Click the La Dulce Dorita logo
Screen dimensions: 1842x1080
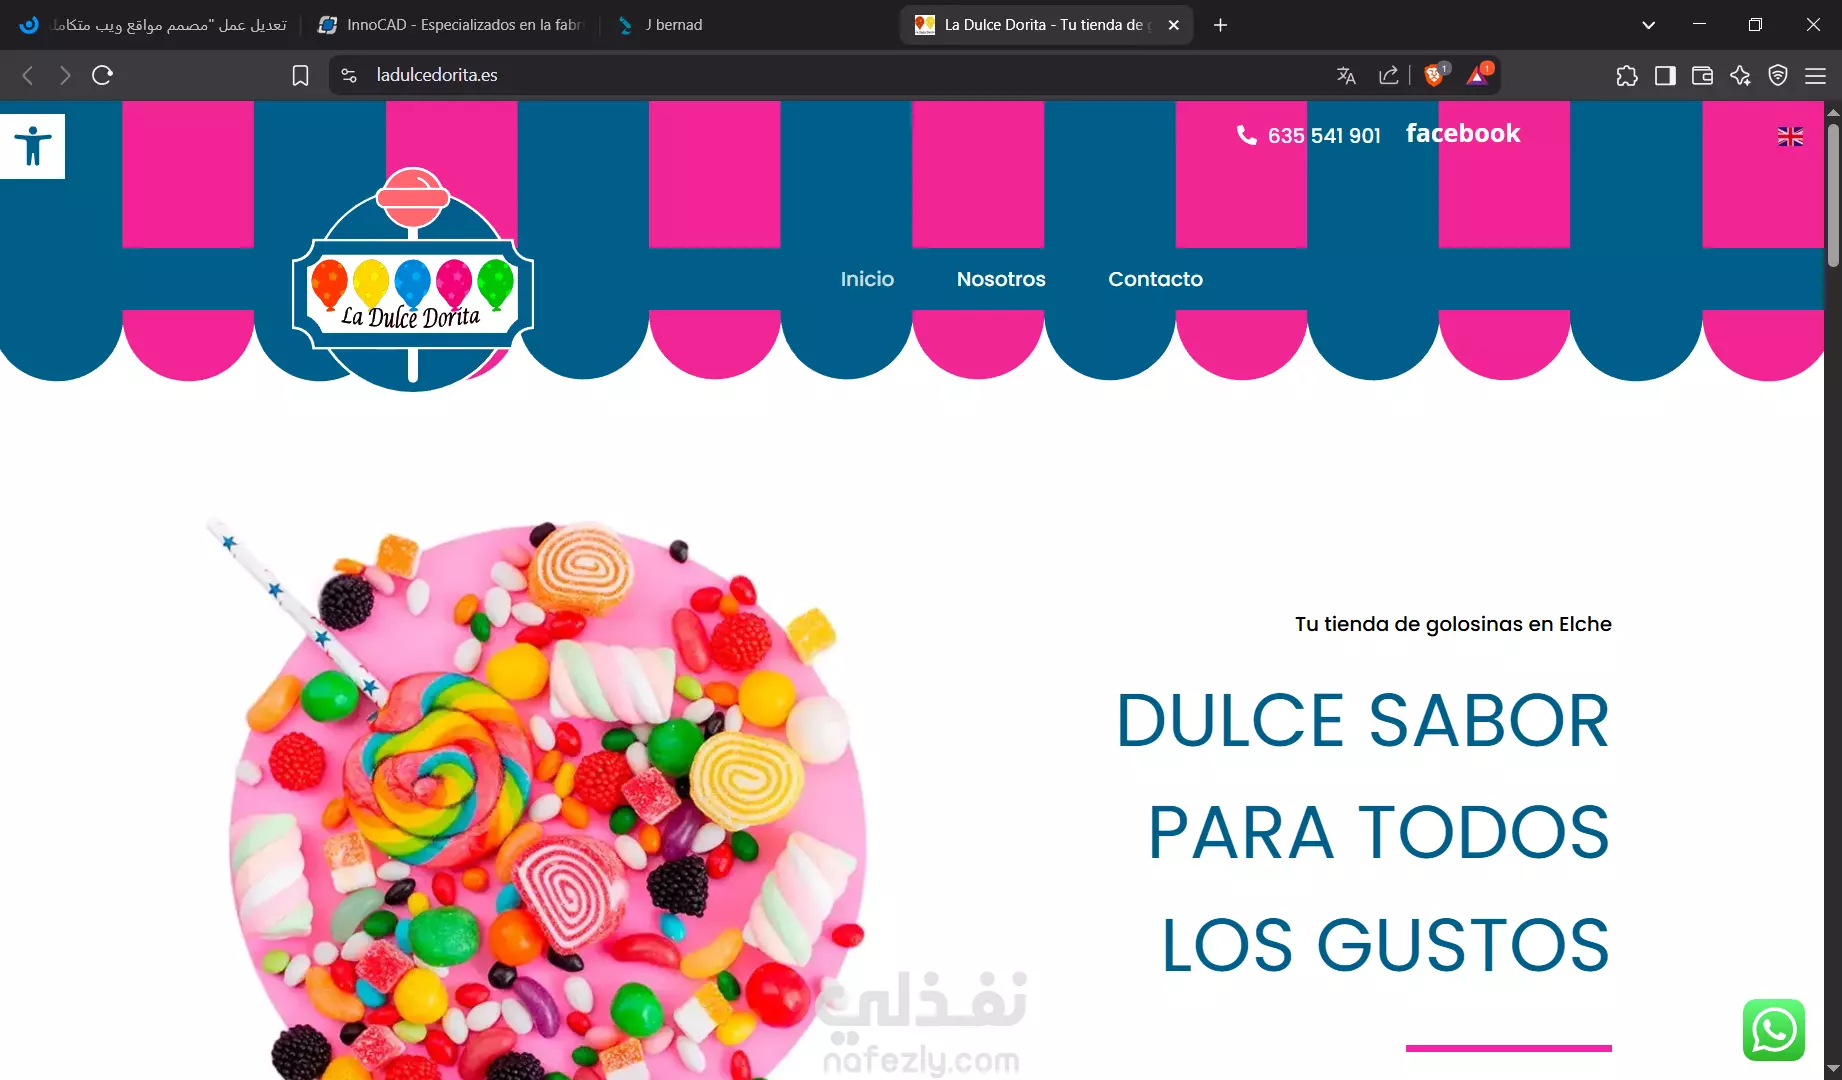(413, 279)
